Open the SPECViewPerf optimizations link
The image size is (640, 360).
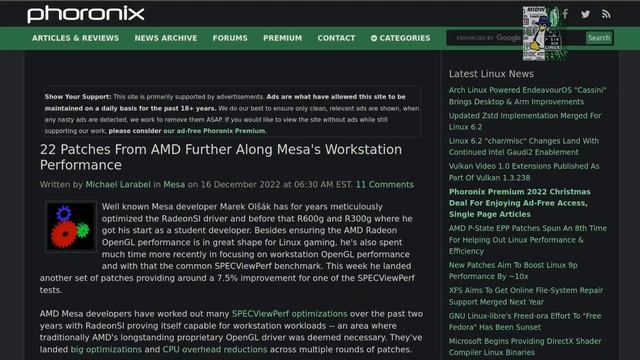[289, 314]
